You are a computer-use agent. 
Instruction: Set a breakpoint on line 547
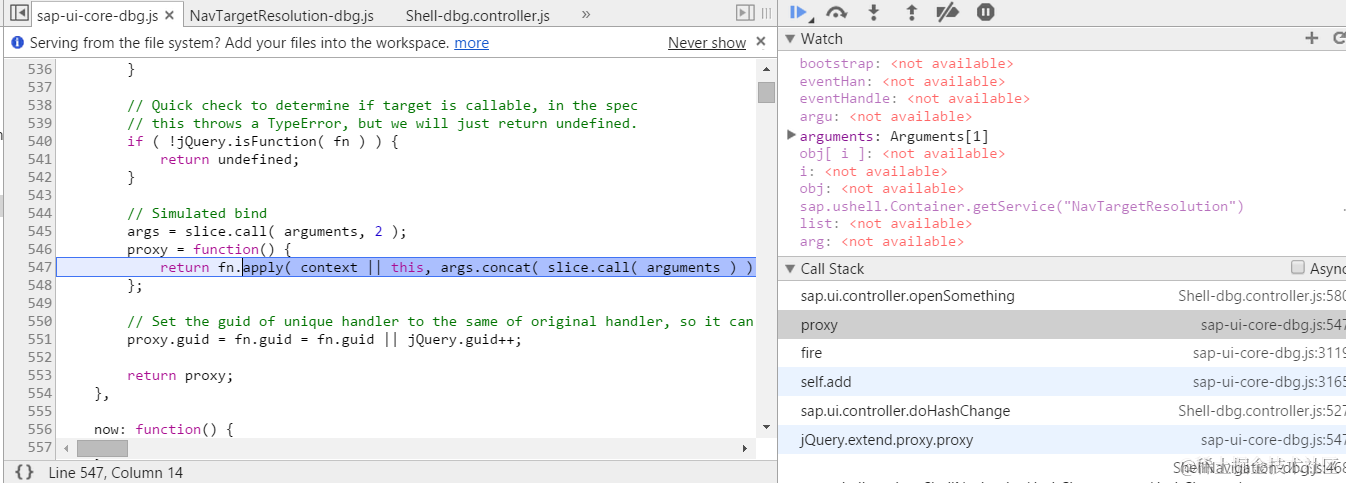pos(38,267)
